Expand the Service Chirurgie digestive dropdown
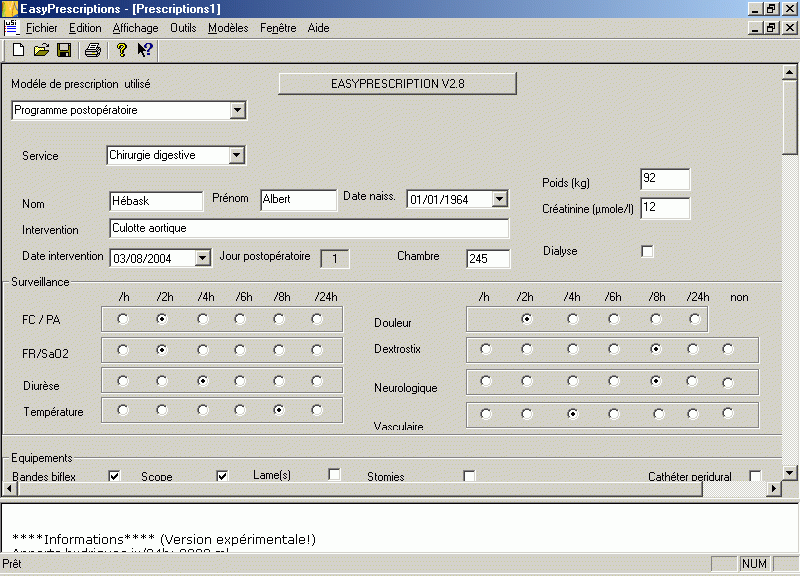 (236, 155)
